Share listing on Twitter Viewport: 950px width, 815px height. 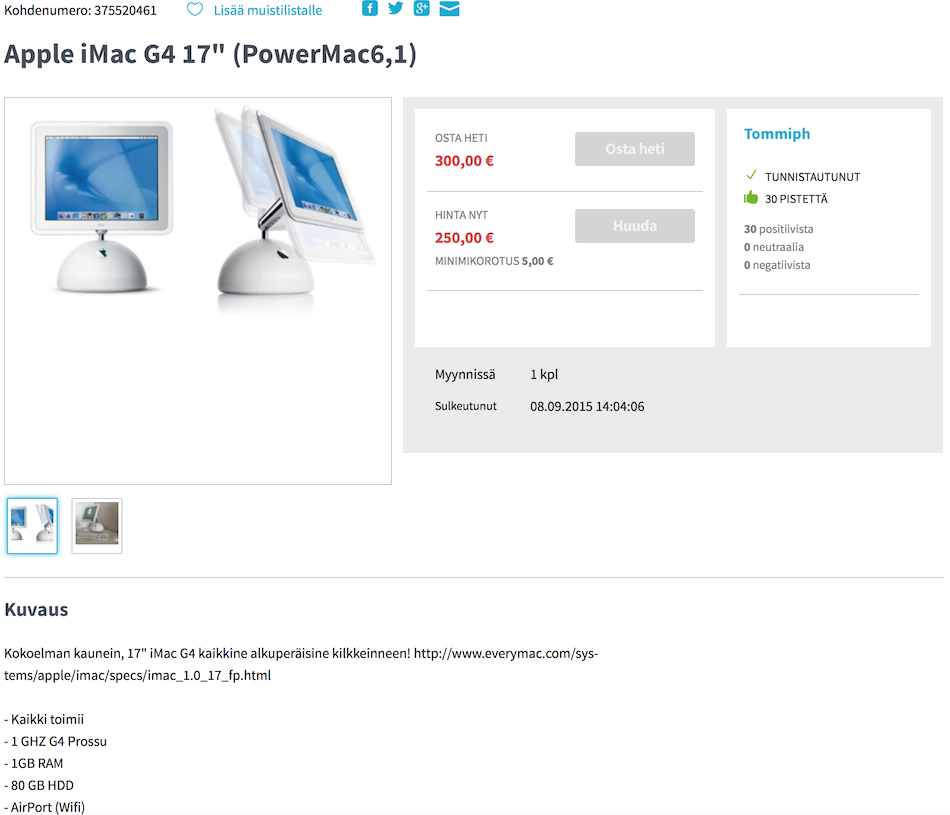[x=396, y=8]
